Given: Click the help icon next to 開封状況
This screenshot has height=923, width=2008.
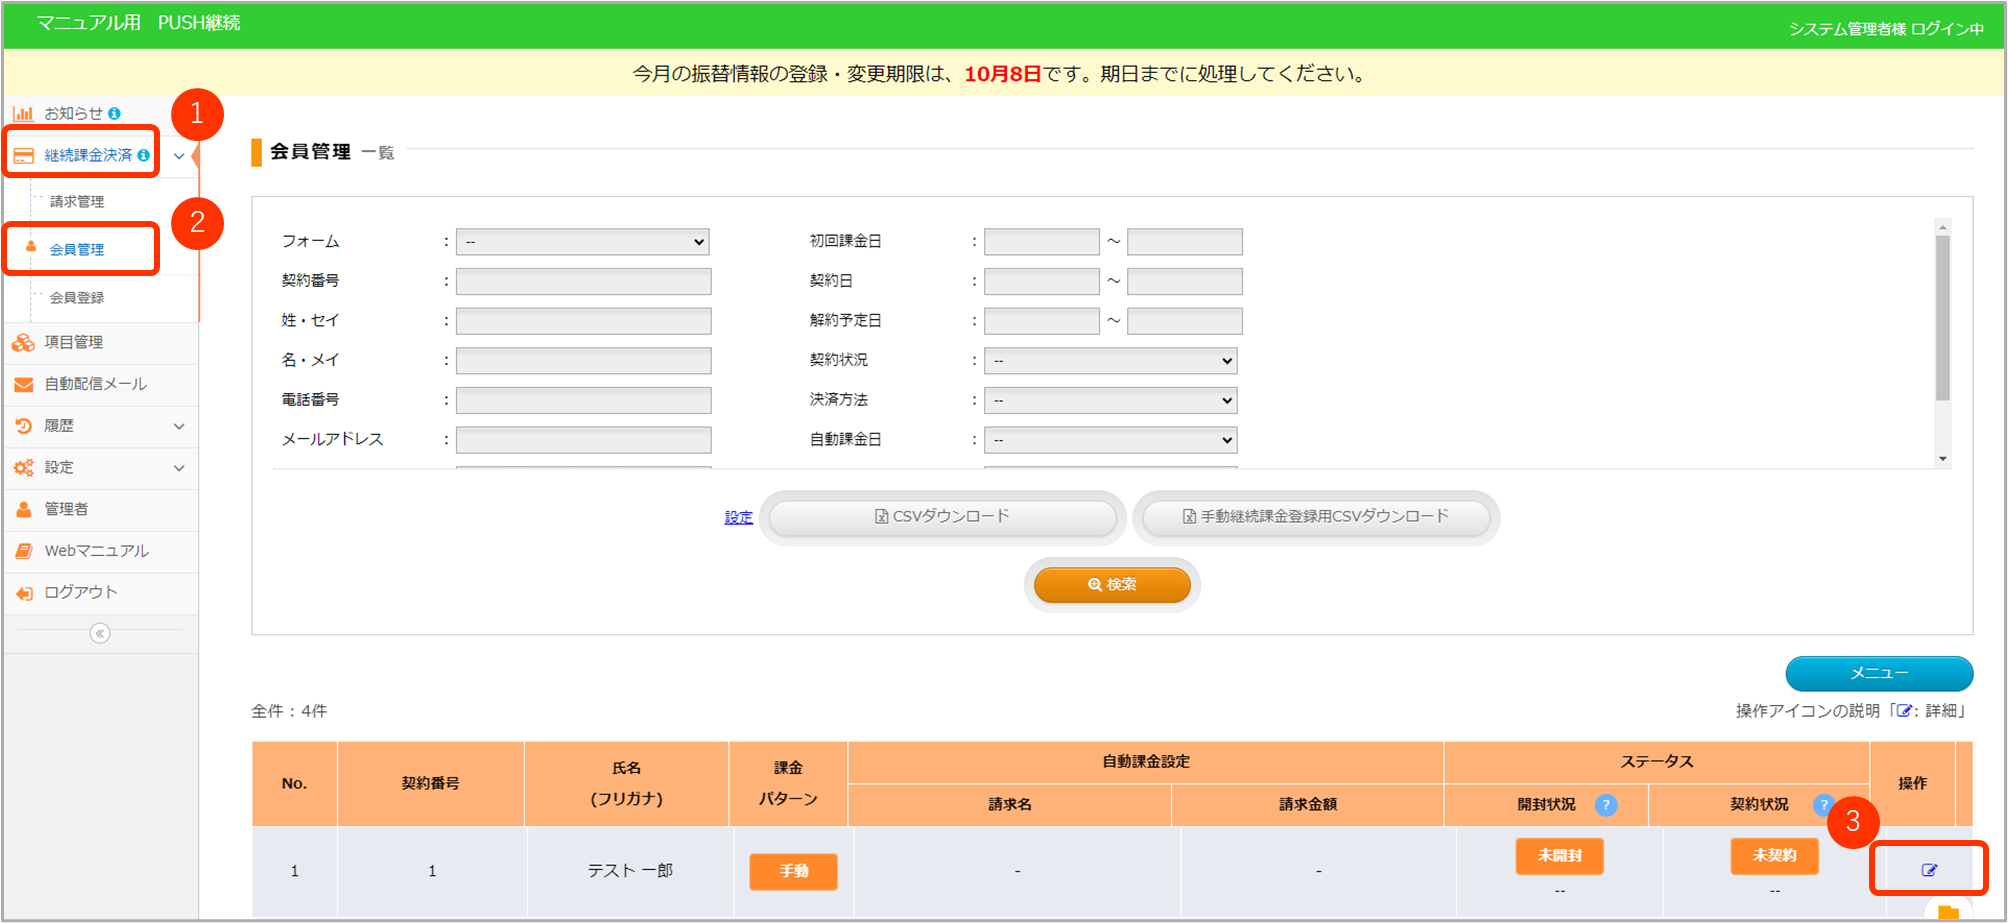Looking at the screenshot, I should tap(1606, 805).
